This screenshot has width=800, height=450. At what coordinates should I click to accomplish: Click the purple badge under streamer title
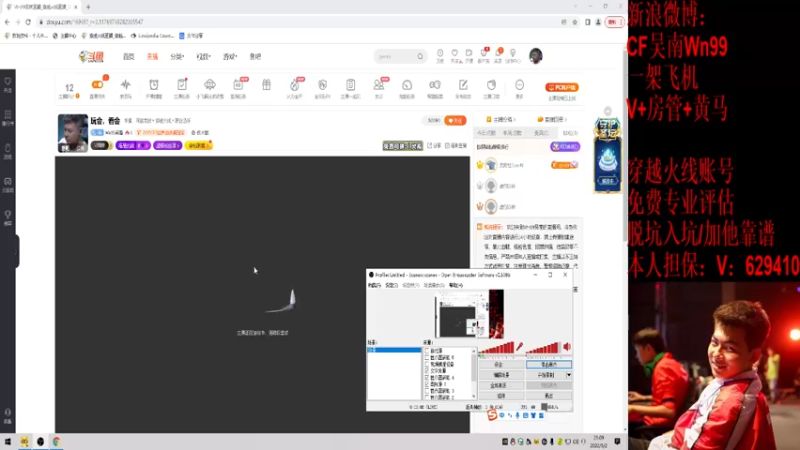tap(132, 145)
